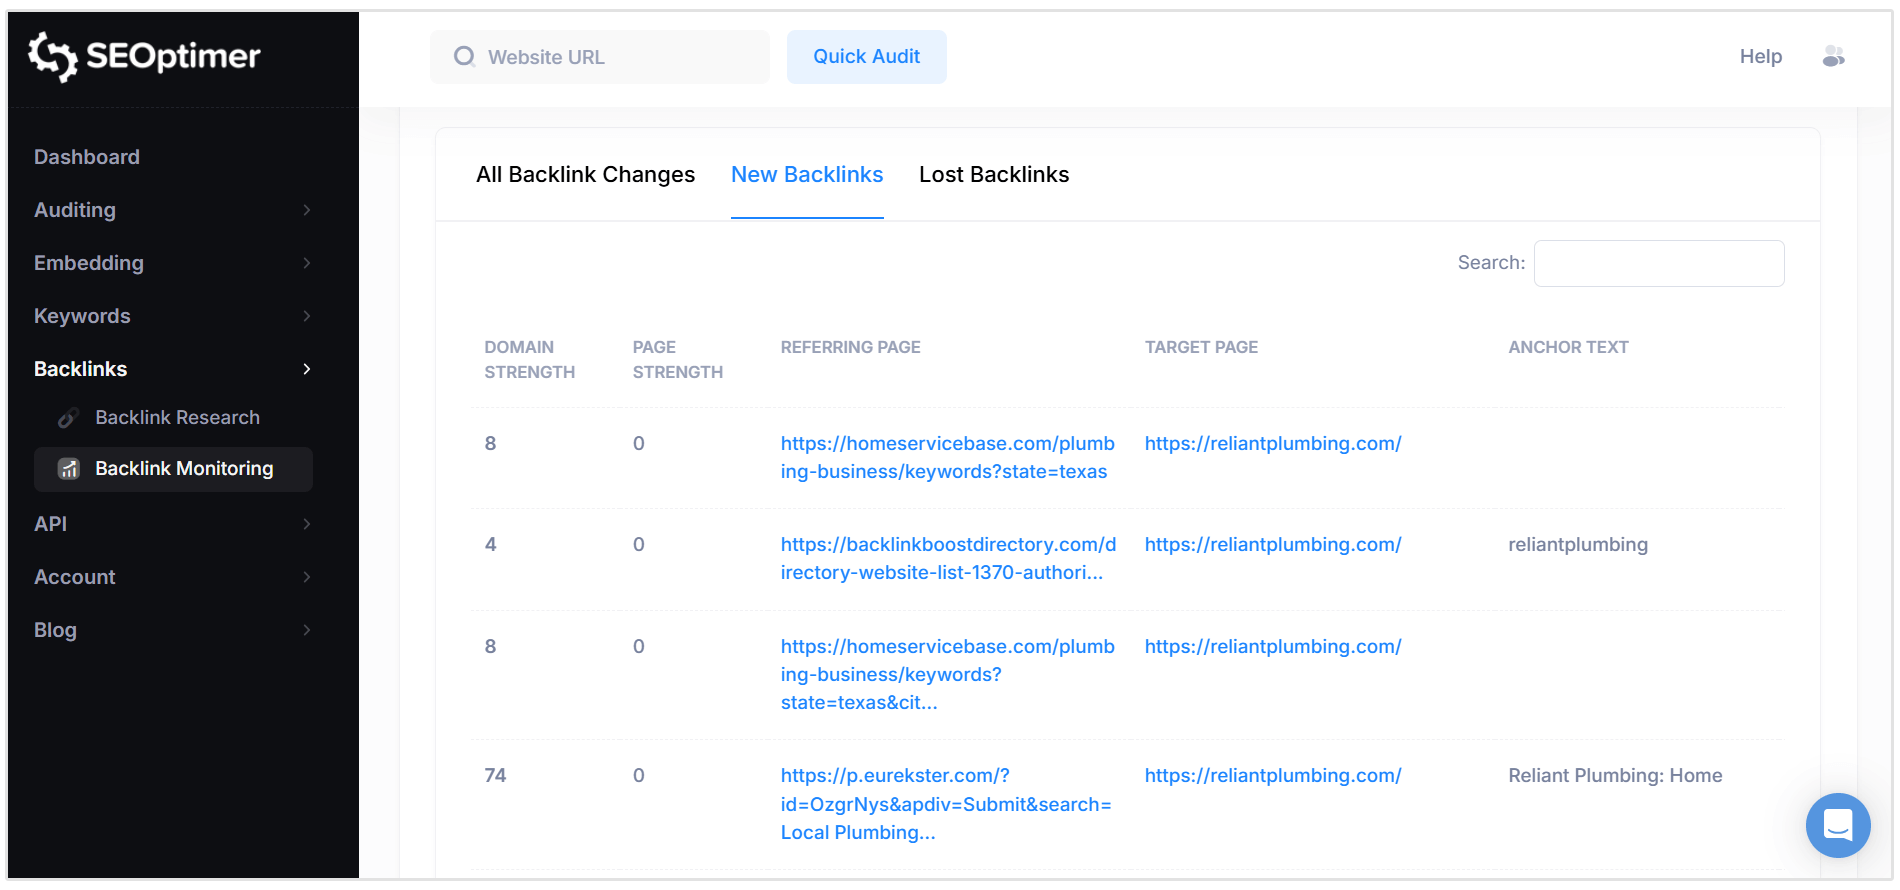Image resolution: width=1900 pixels, height=890 pixels.
Task: Open the Help link
Action: coord(1760,57)
